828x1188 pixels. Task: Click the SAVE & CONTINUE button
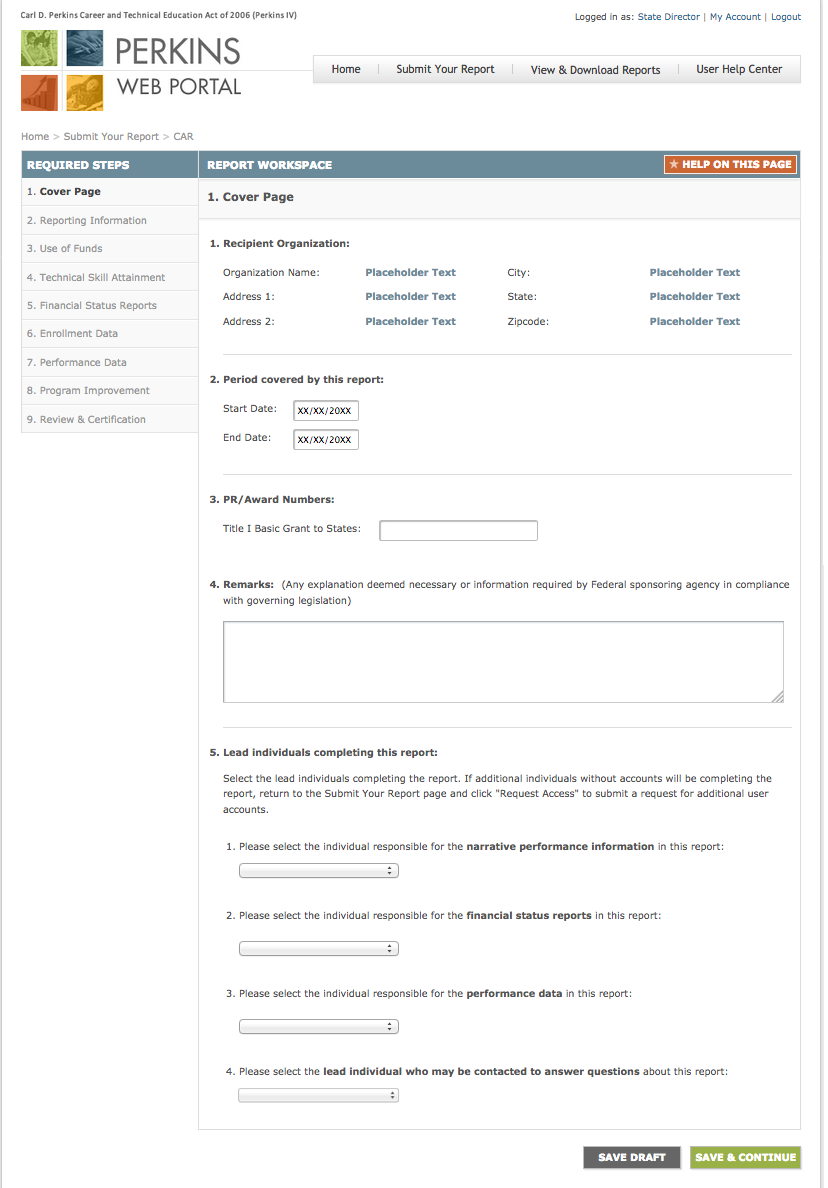coord(745,1157)
